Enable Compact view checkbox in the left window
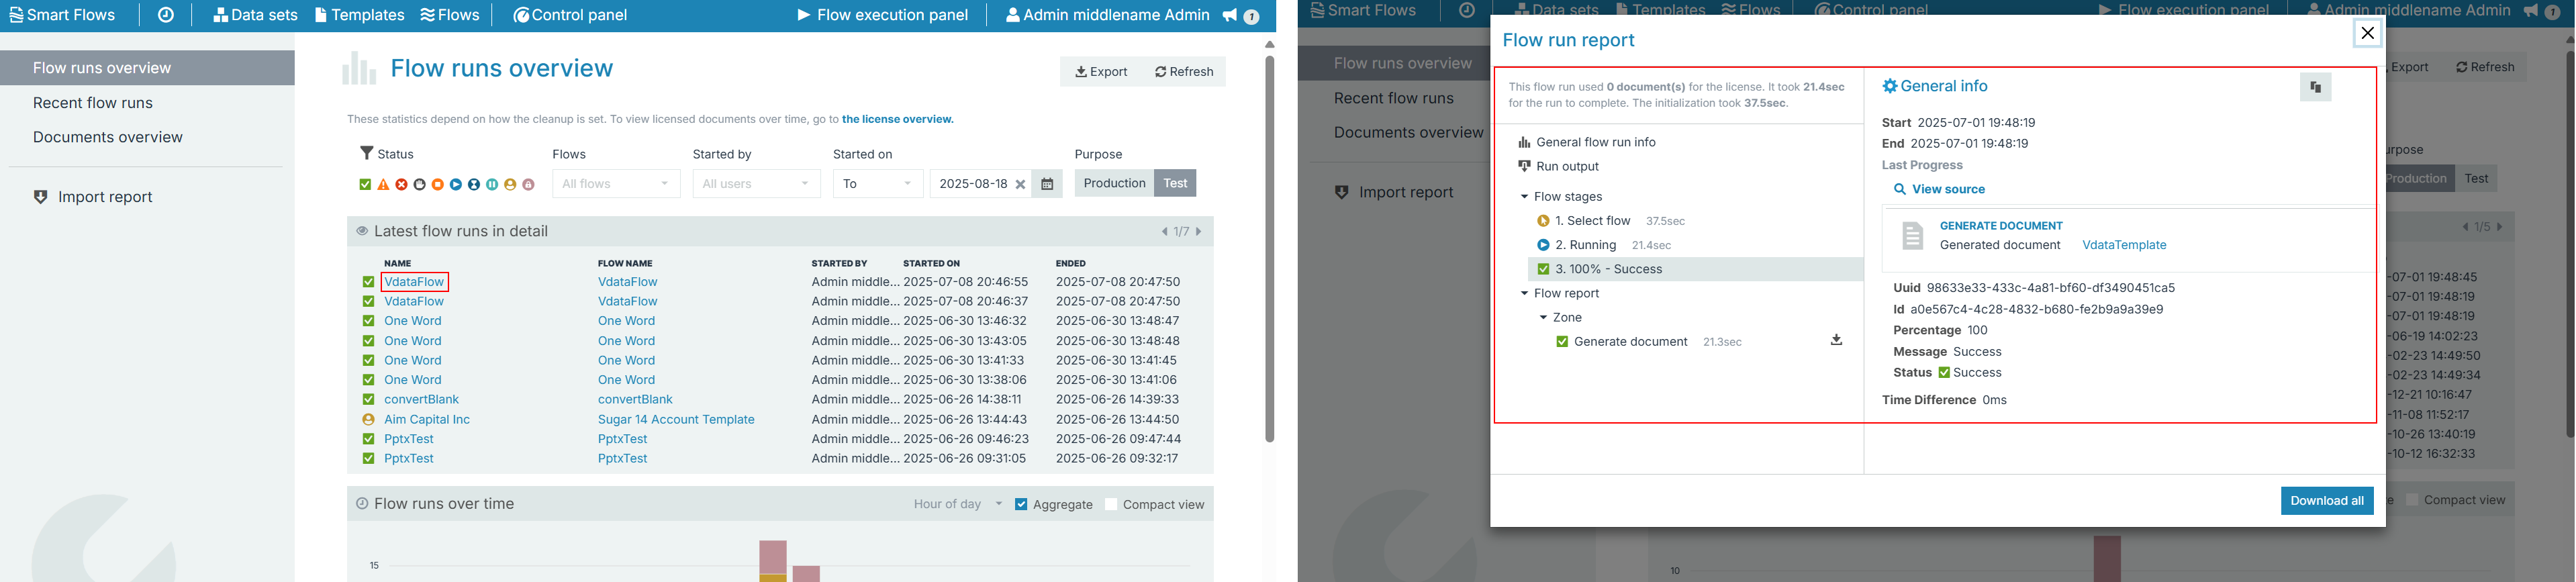 coord(1111,504)
